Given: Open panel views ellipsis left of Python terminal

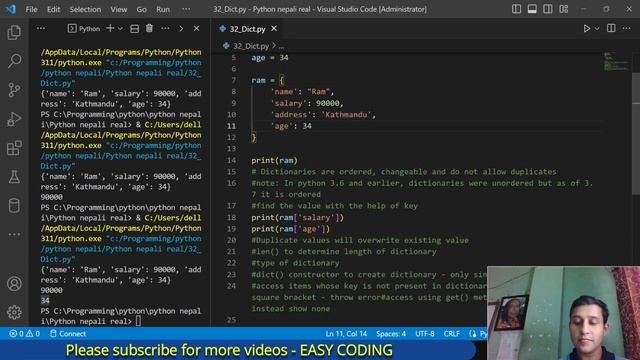Looking at the screenshot, I should coord(41,29).
